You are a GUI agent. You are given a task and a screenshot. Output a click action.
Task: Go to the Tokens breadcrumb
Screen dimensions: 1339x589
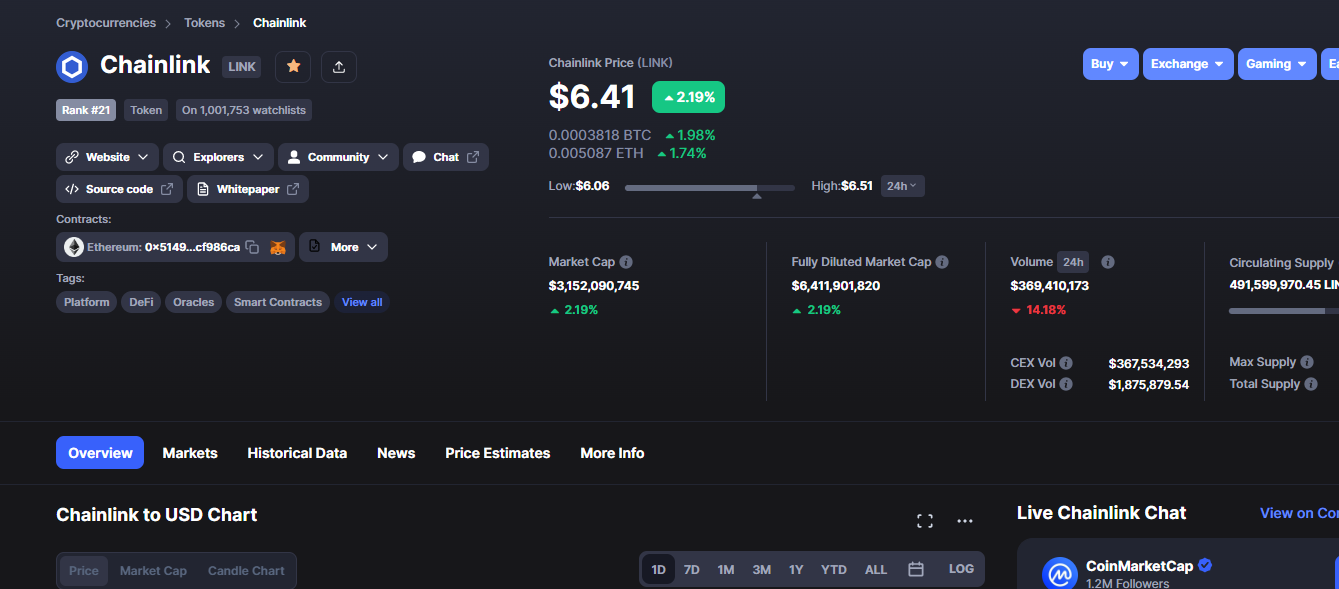click(x=204, y=22)
